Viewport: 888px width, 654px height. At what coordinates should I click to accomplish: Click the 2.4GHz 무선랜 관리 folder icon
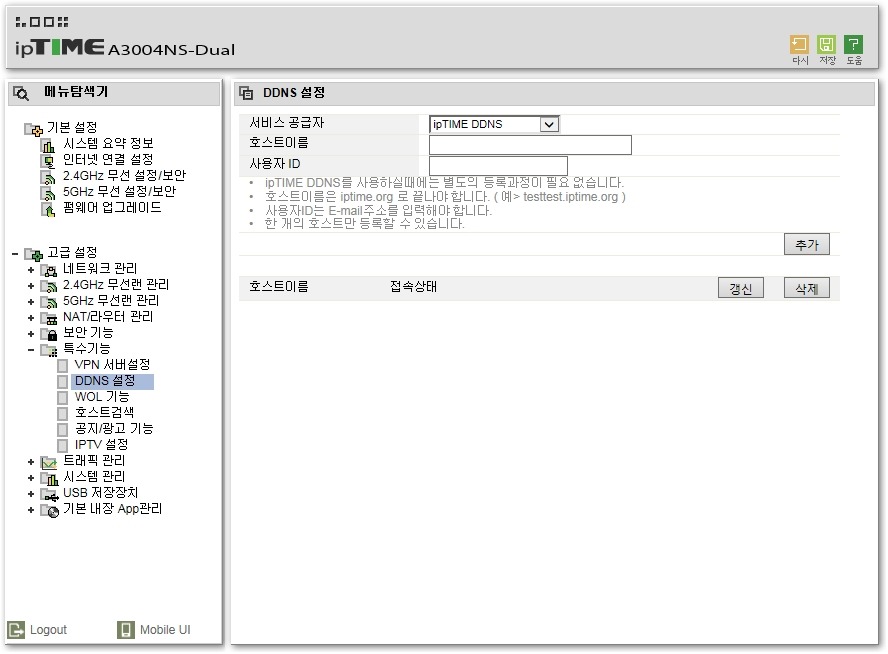(49, 286)
